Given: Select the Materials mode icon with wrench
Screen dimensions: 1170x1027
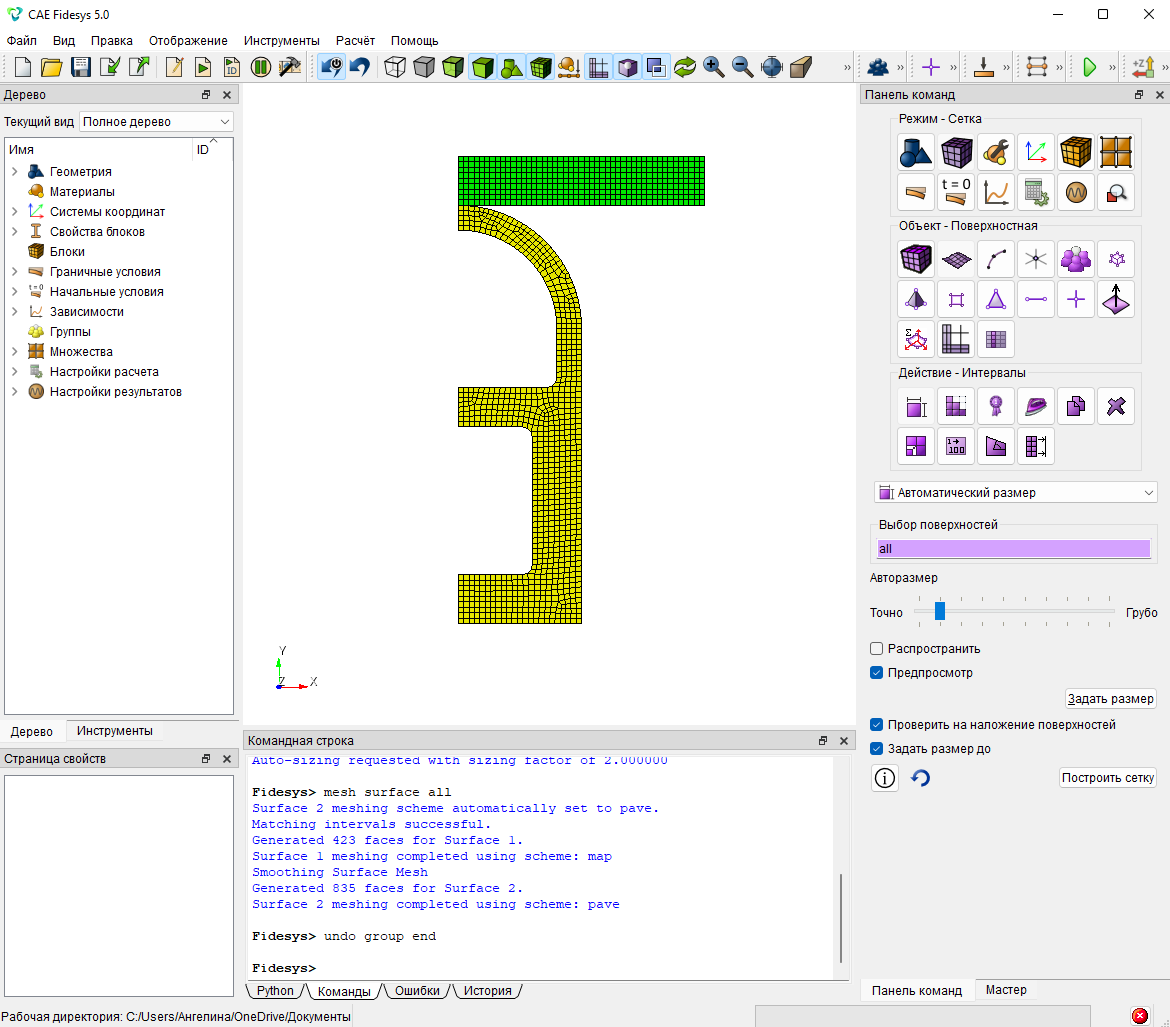Looking at the screenshot, I should [x=995, y=152].
